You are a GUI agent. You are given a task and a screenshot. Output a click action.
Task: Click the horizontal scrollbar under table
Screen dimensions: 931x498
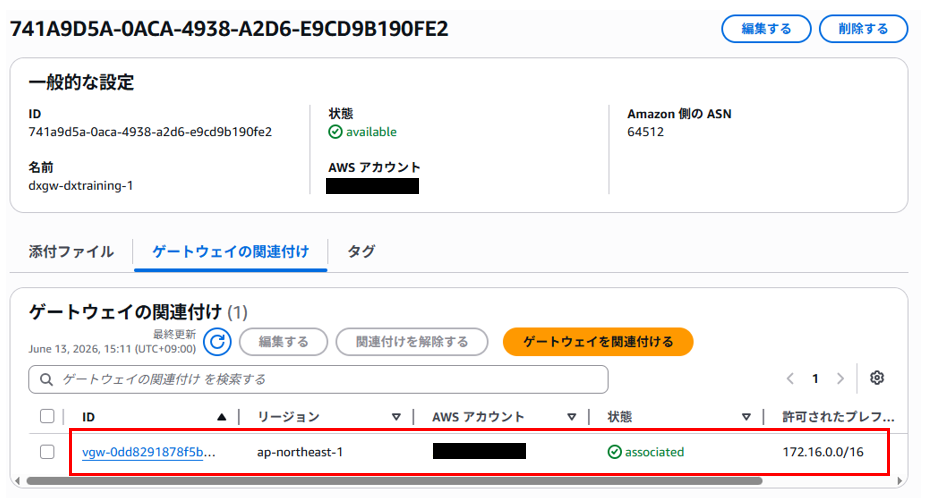[394, 481]
